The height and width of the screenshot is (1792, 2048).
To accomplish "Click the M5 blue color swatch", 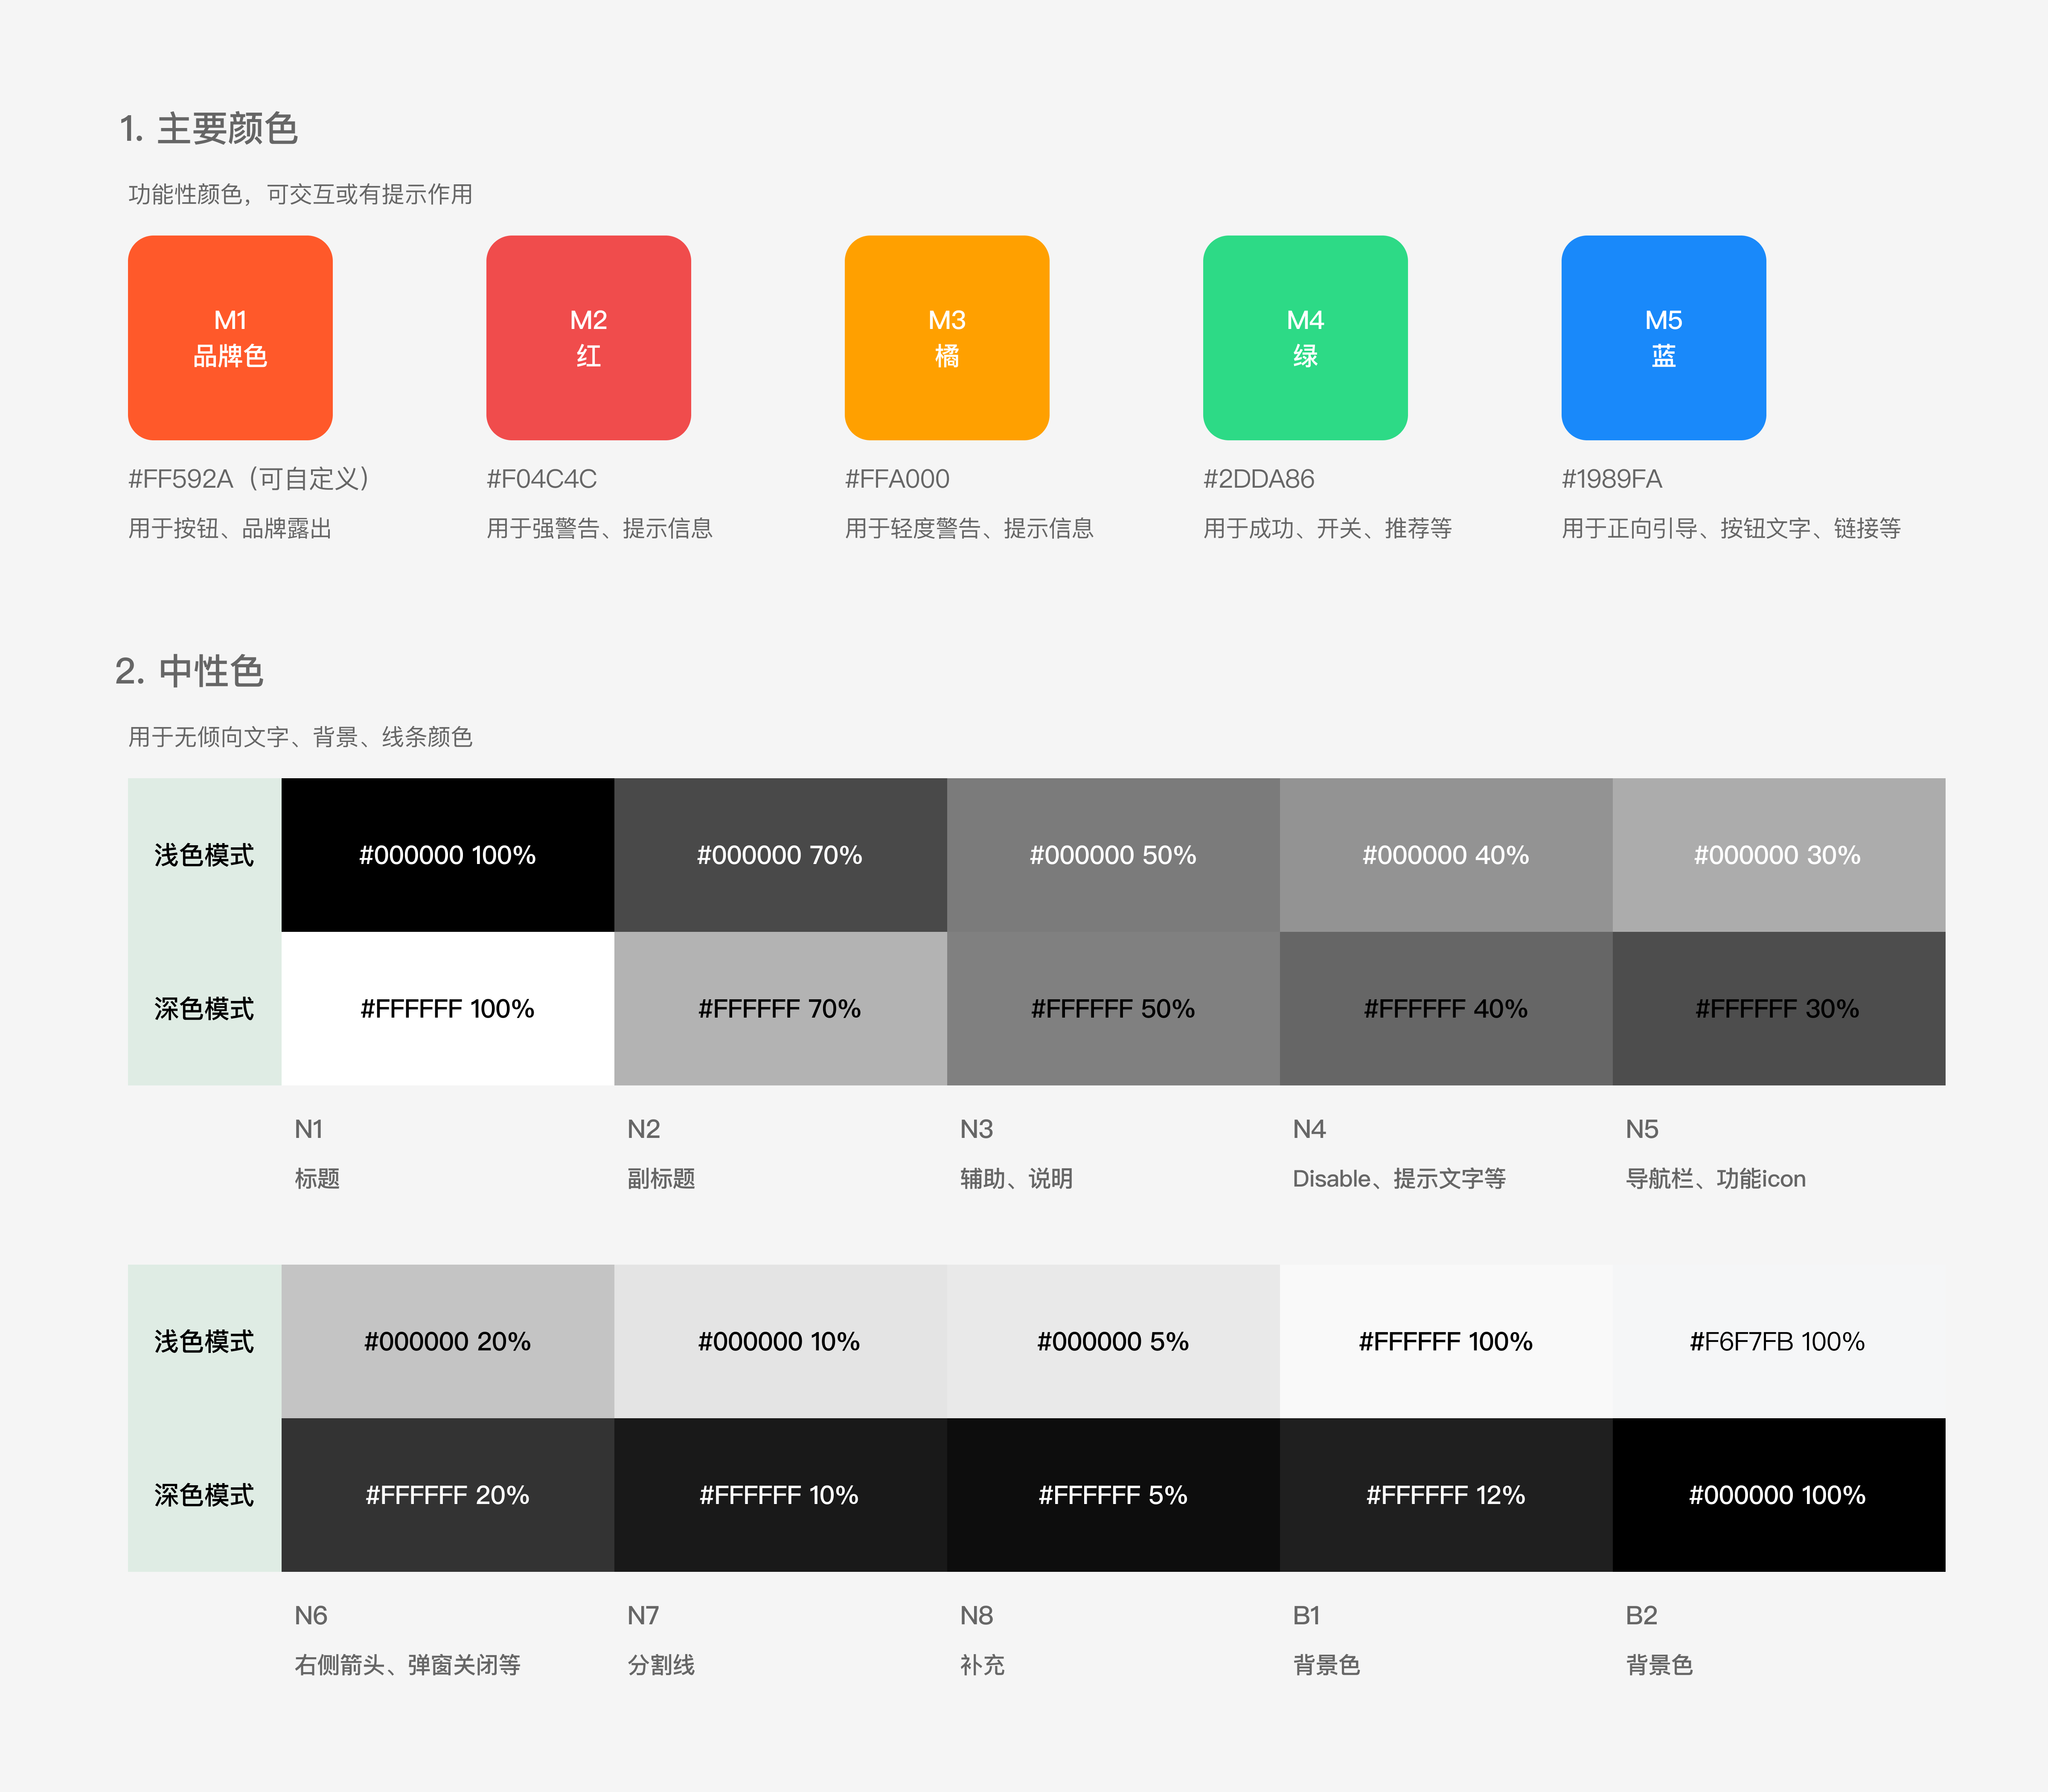I will pyautogui.click(x=1663, y=338).
